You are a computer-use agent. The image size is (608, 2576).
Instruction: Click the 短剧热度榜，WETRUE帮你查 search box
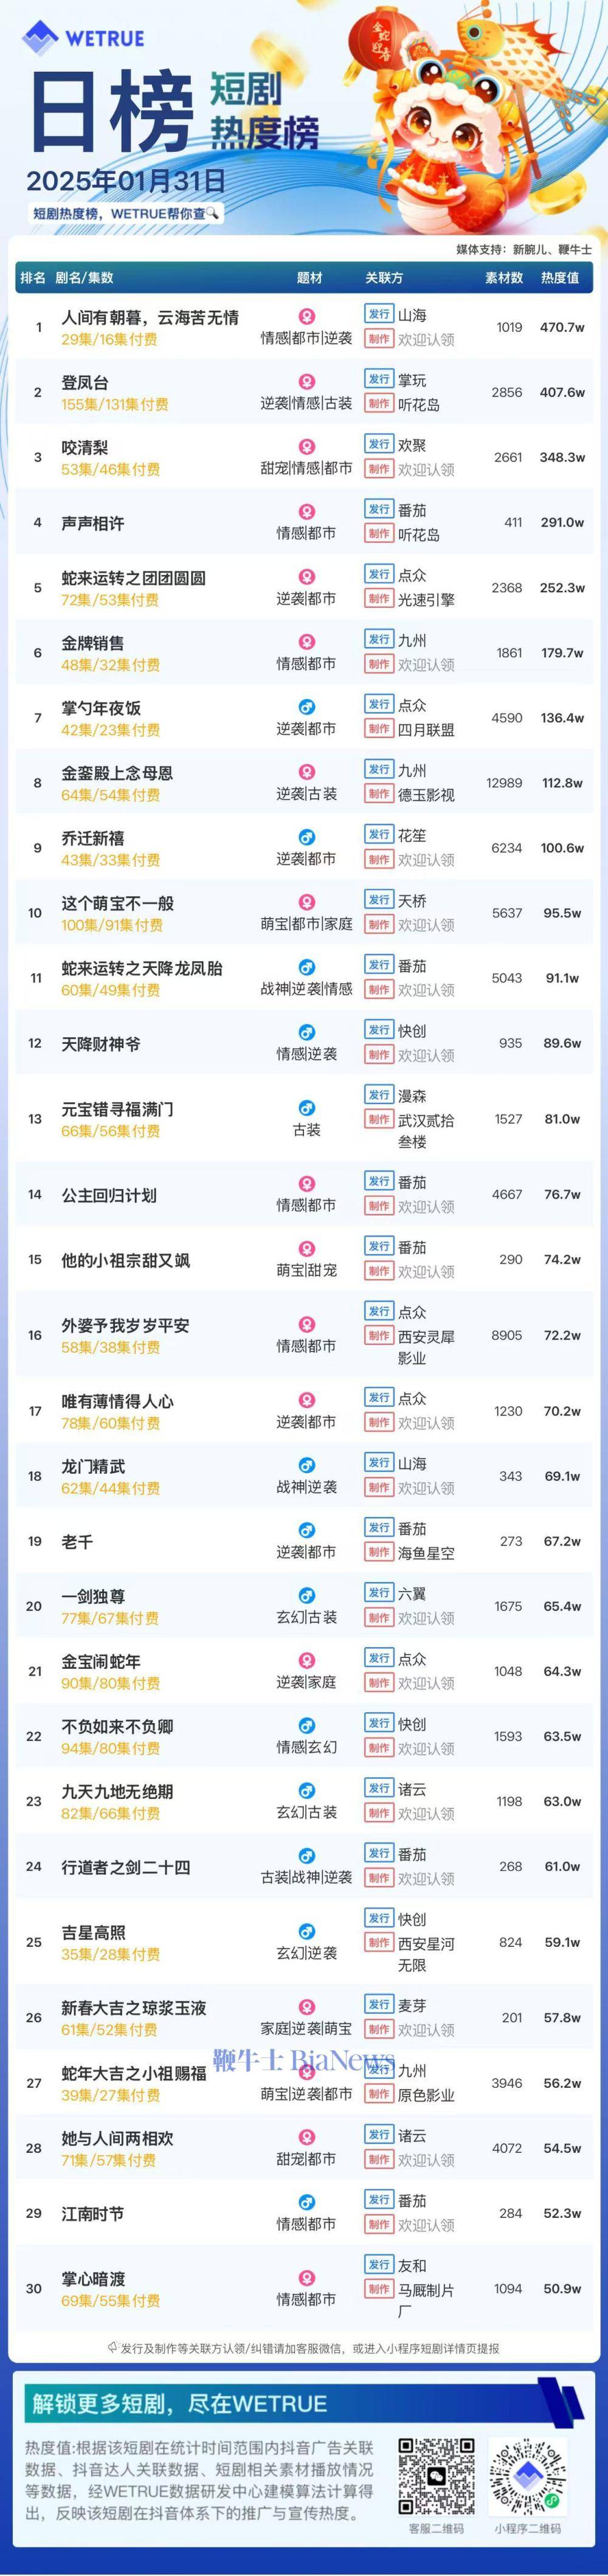[x=125, y=214]
